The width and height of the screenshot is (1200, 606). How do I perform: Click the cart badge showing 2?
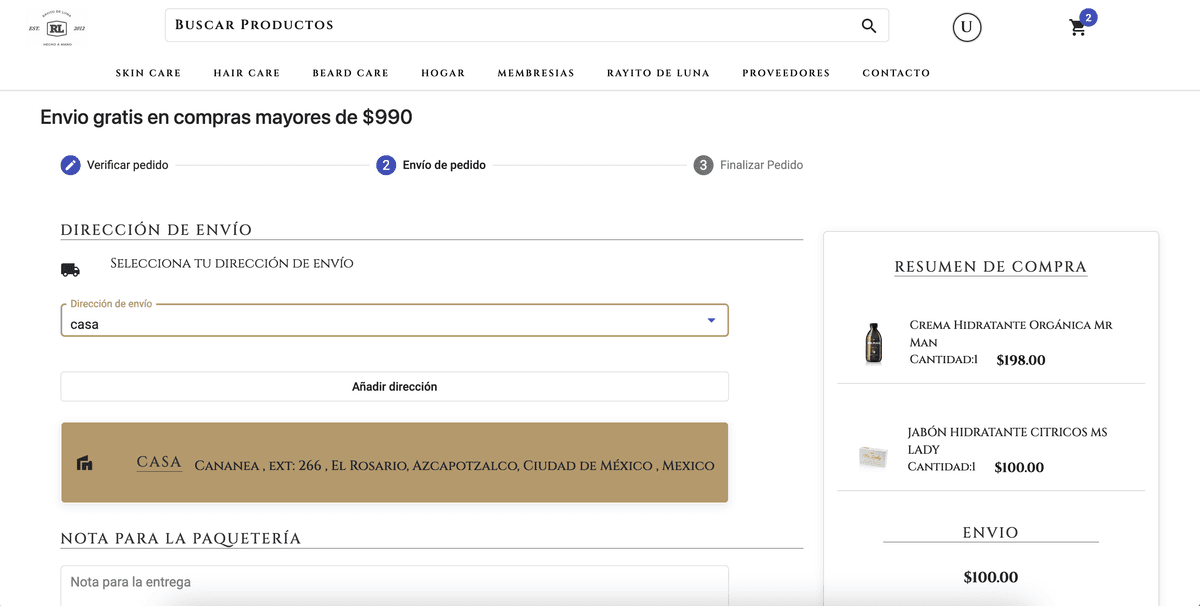click(1088, 17)
